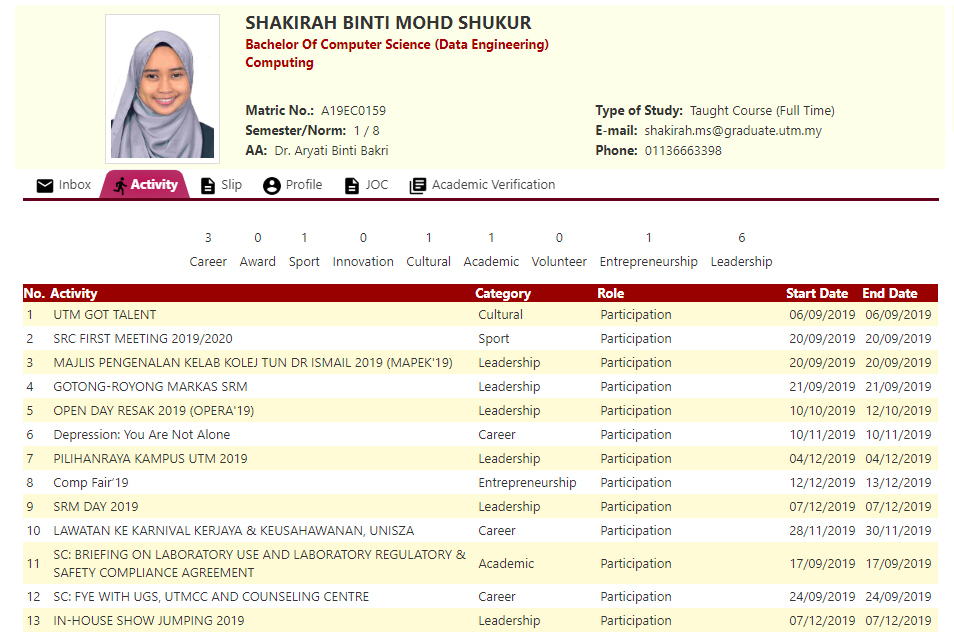The image size is (954, 636).
Task: Click the UTM GOT TALENT activity row
Action: [x=105, y=315]
